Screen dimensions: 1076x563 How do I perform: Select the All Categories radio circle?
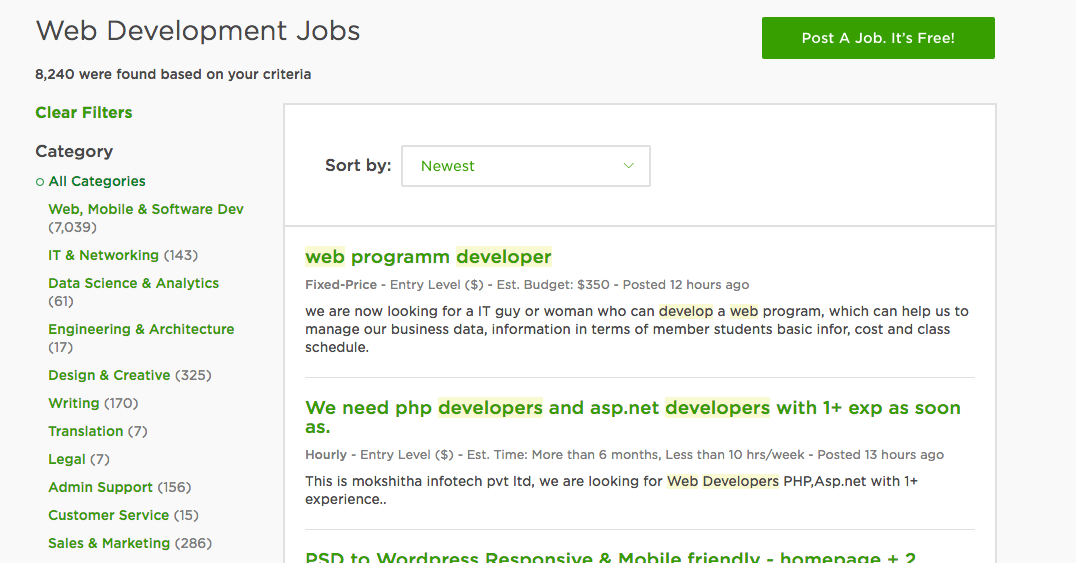[40, 182]
